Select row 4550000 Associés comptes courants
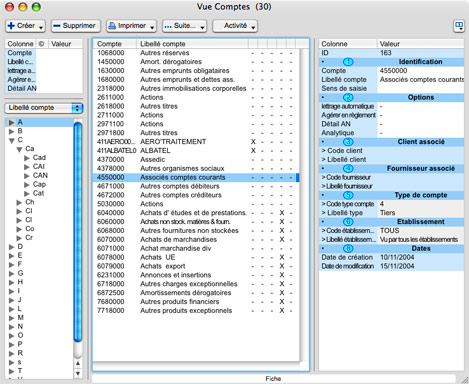This screenshot has height=384, width=469. point(196,177)
